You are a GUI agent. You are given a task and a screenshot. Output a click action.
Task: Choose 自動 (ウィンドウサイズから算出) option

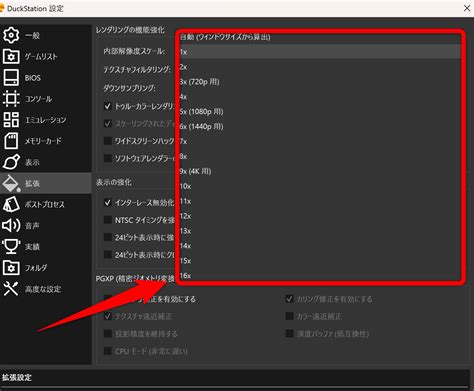pos(320,37)
